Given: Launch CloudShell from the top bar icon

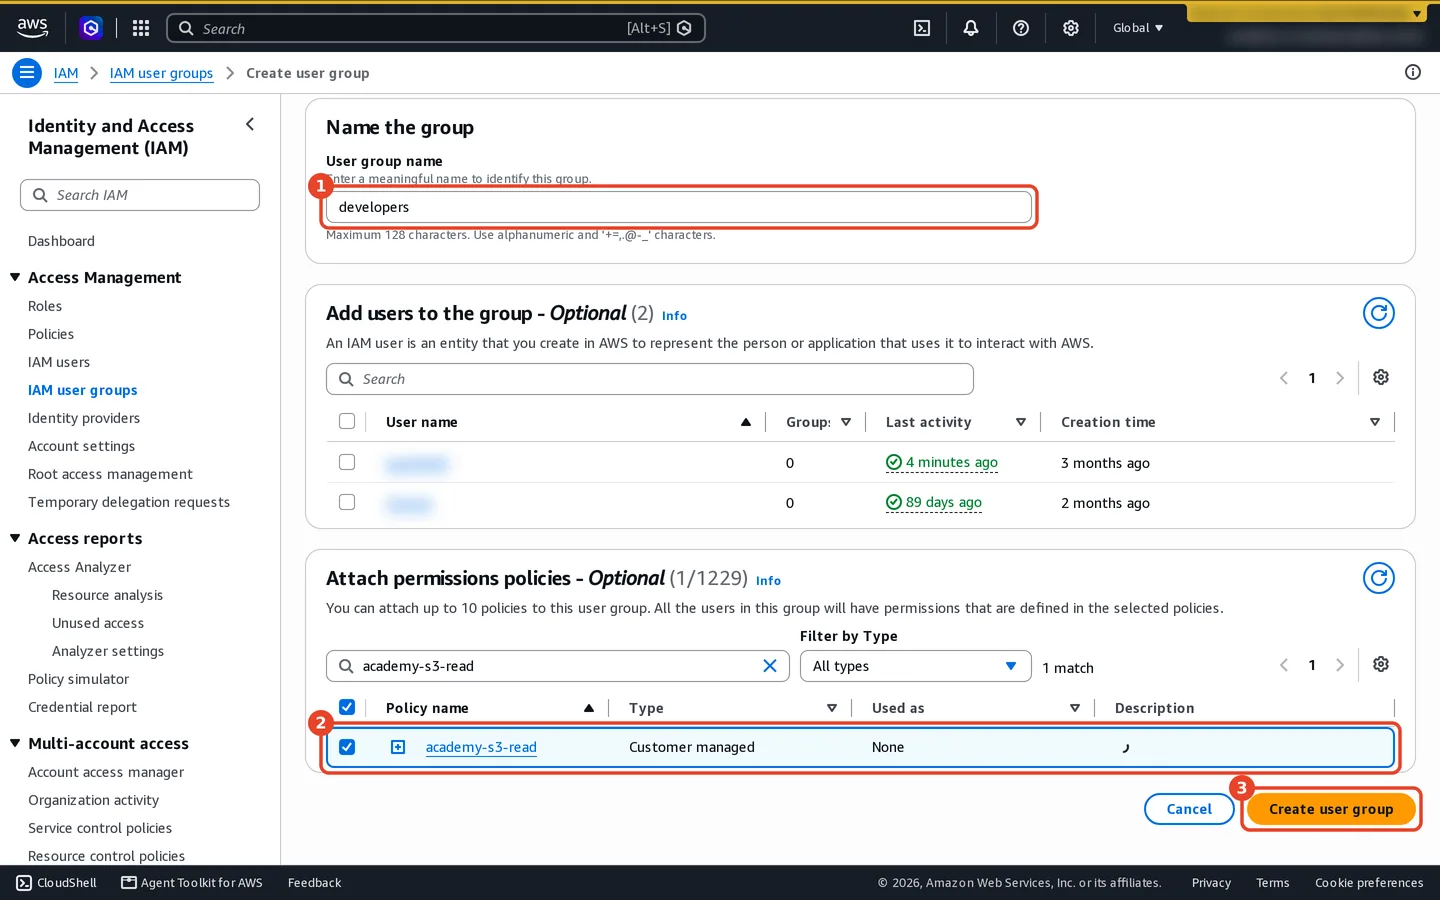Looking at the screenshot, I should pyautogui.click(x=922, y=28).
